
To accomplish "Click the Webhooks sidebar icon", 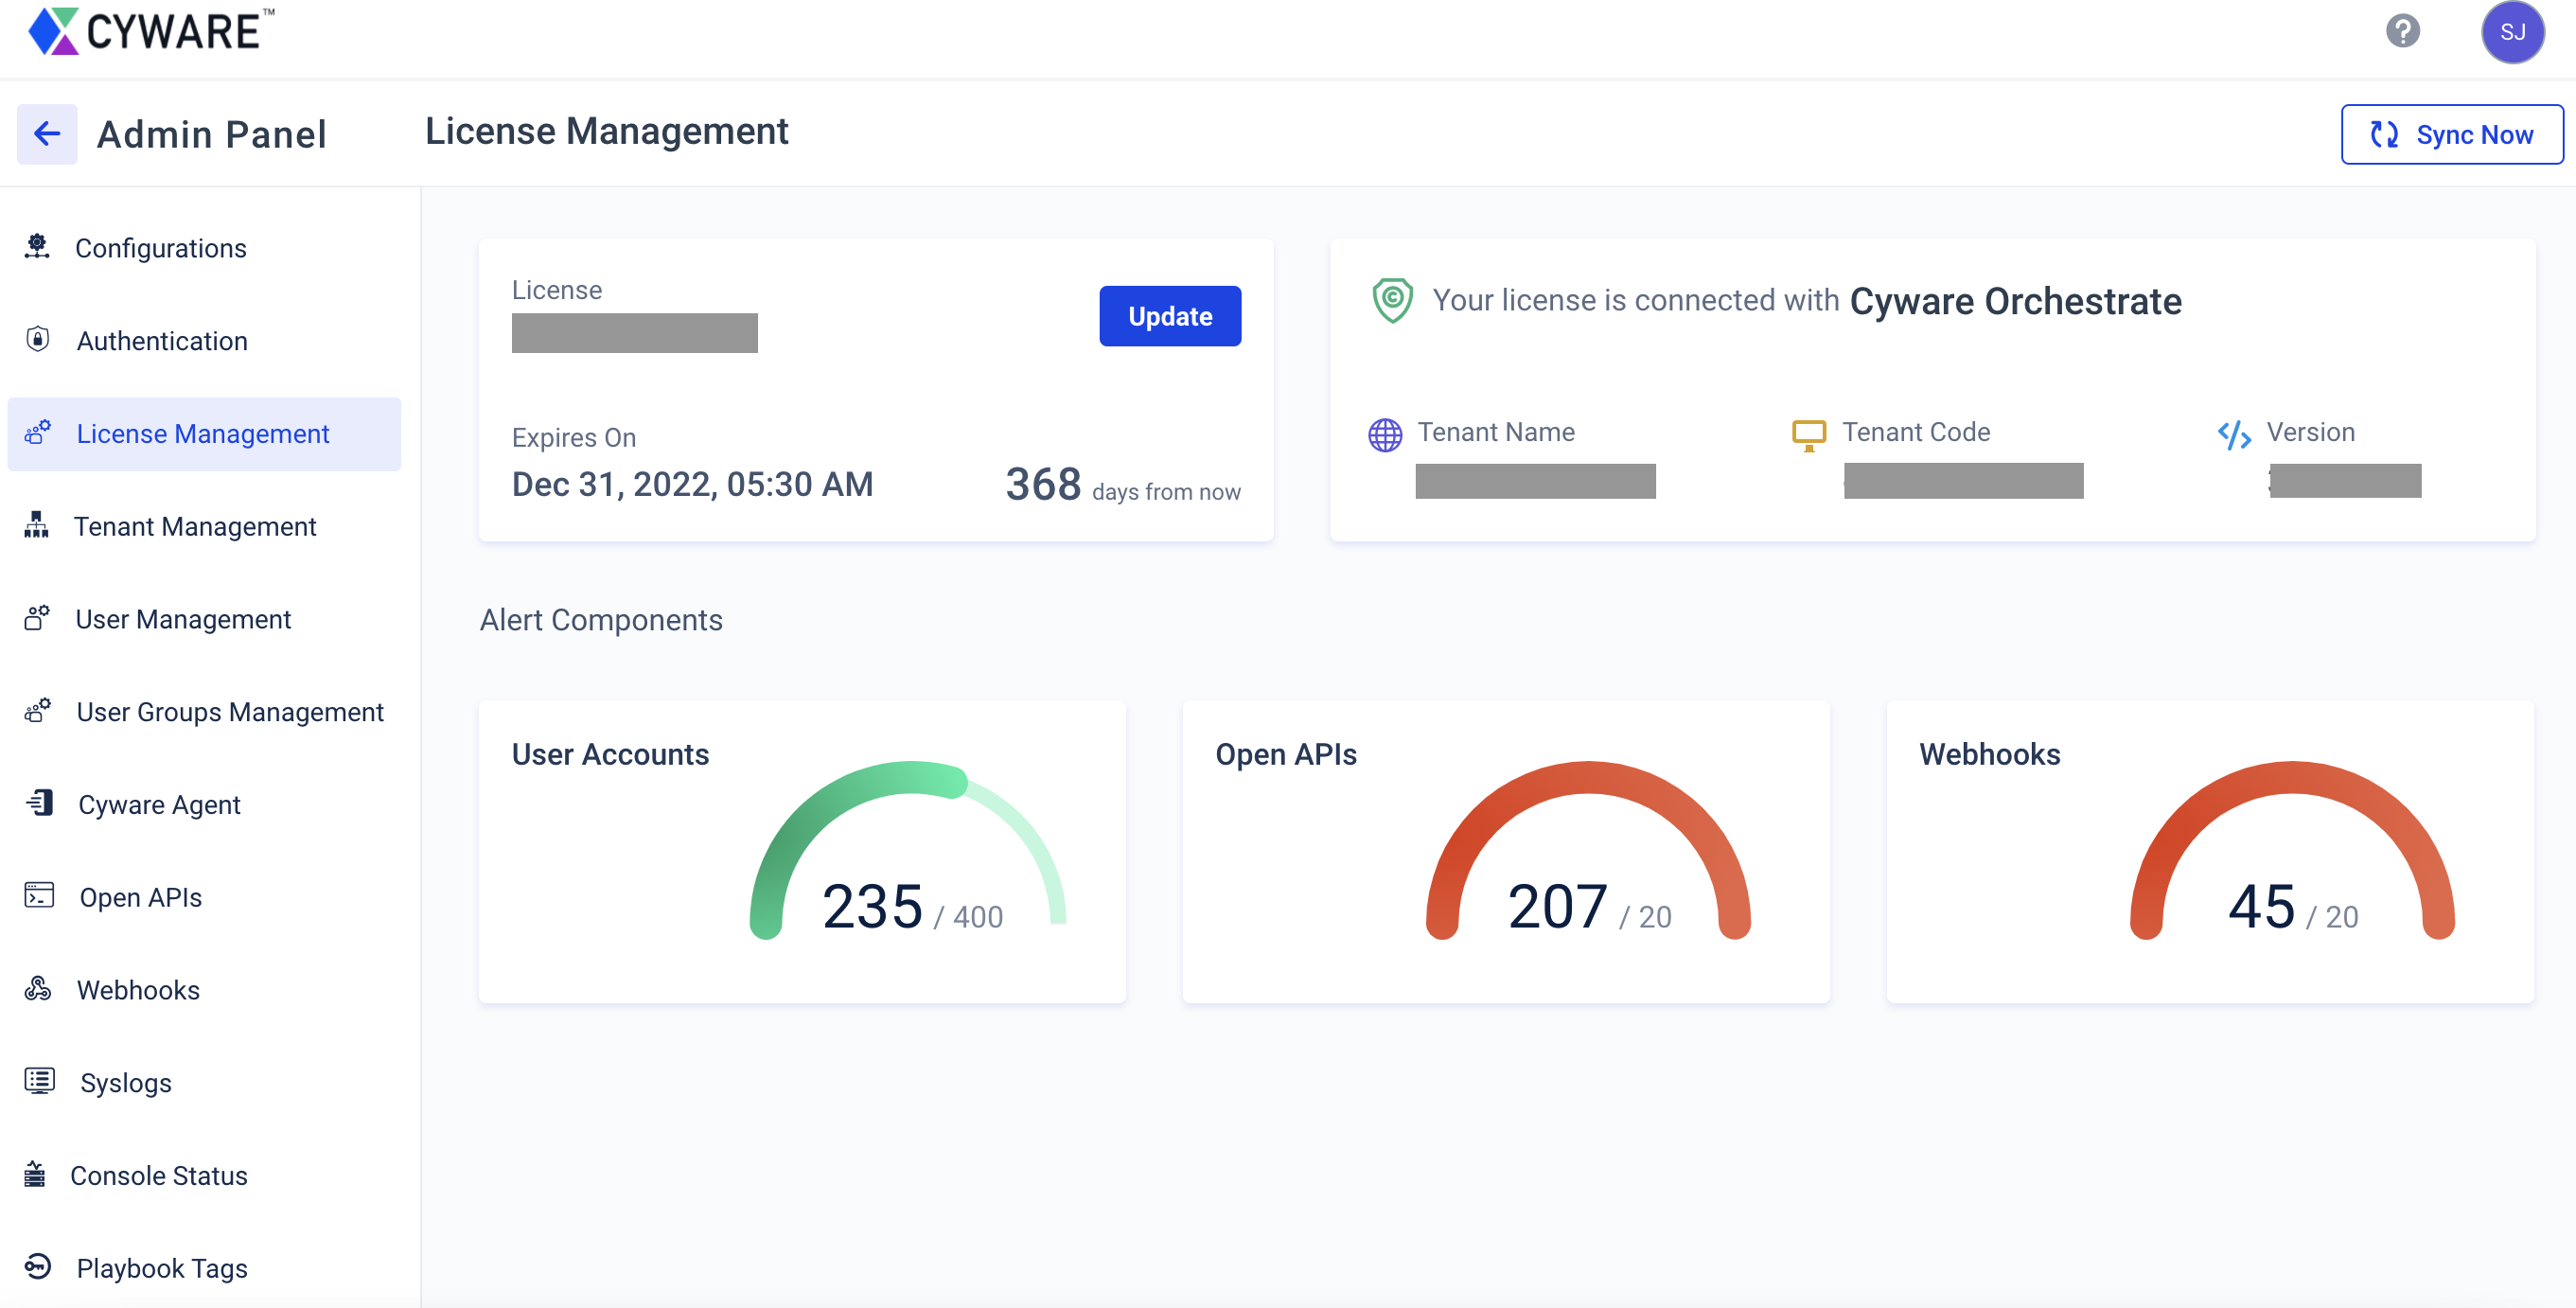I will (37, 989).
